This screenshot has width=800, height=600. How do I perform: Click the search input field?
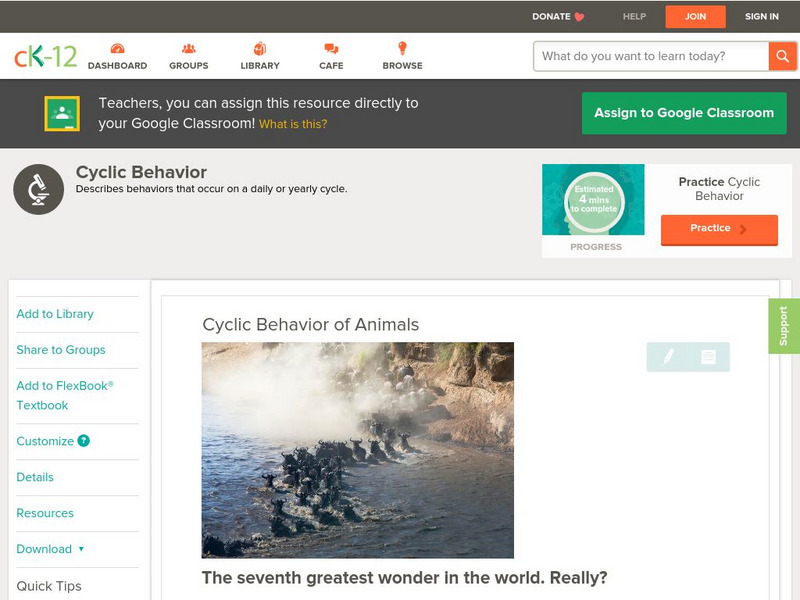click(x=650, y=56)
